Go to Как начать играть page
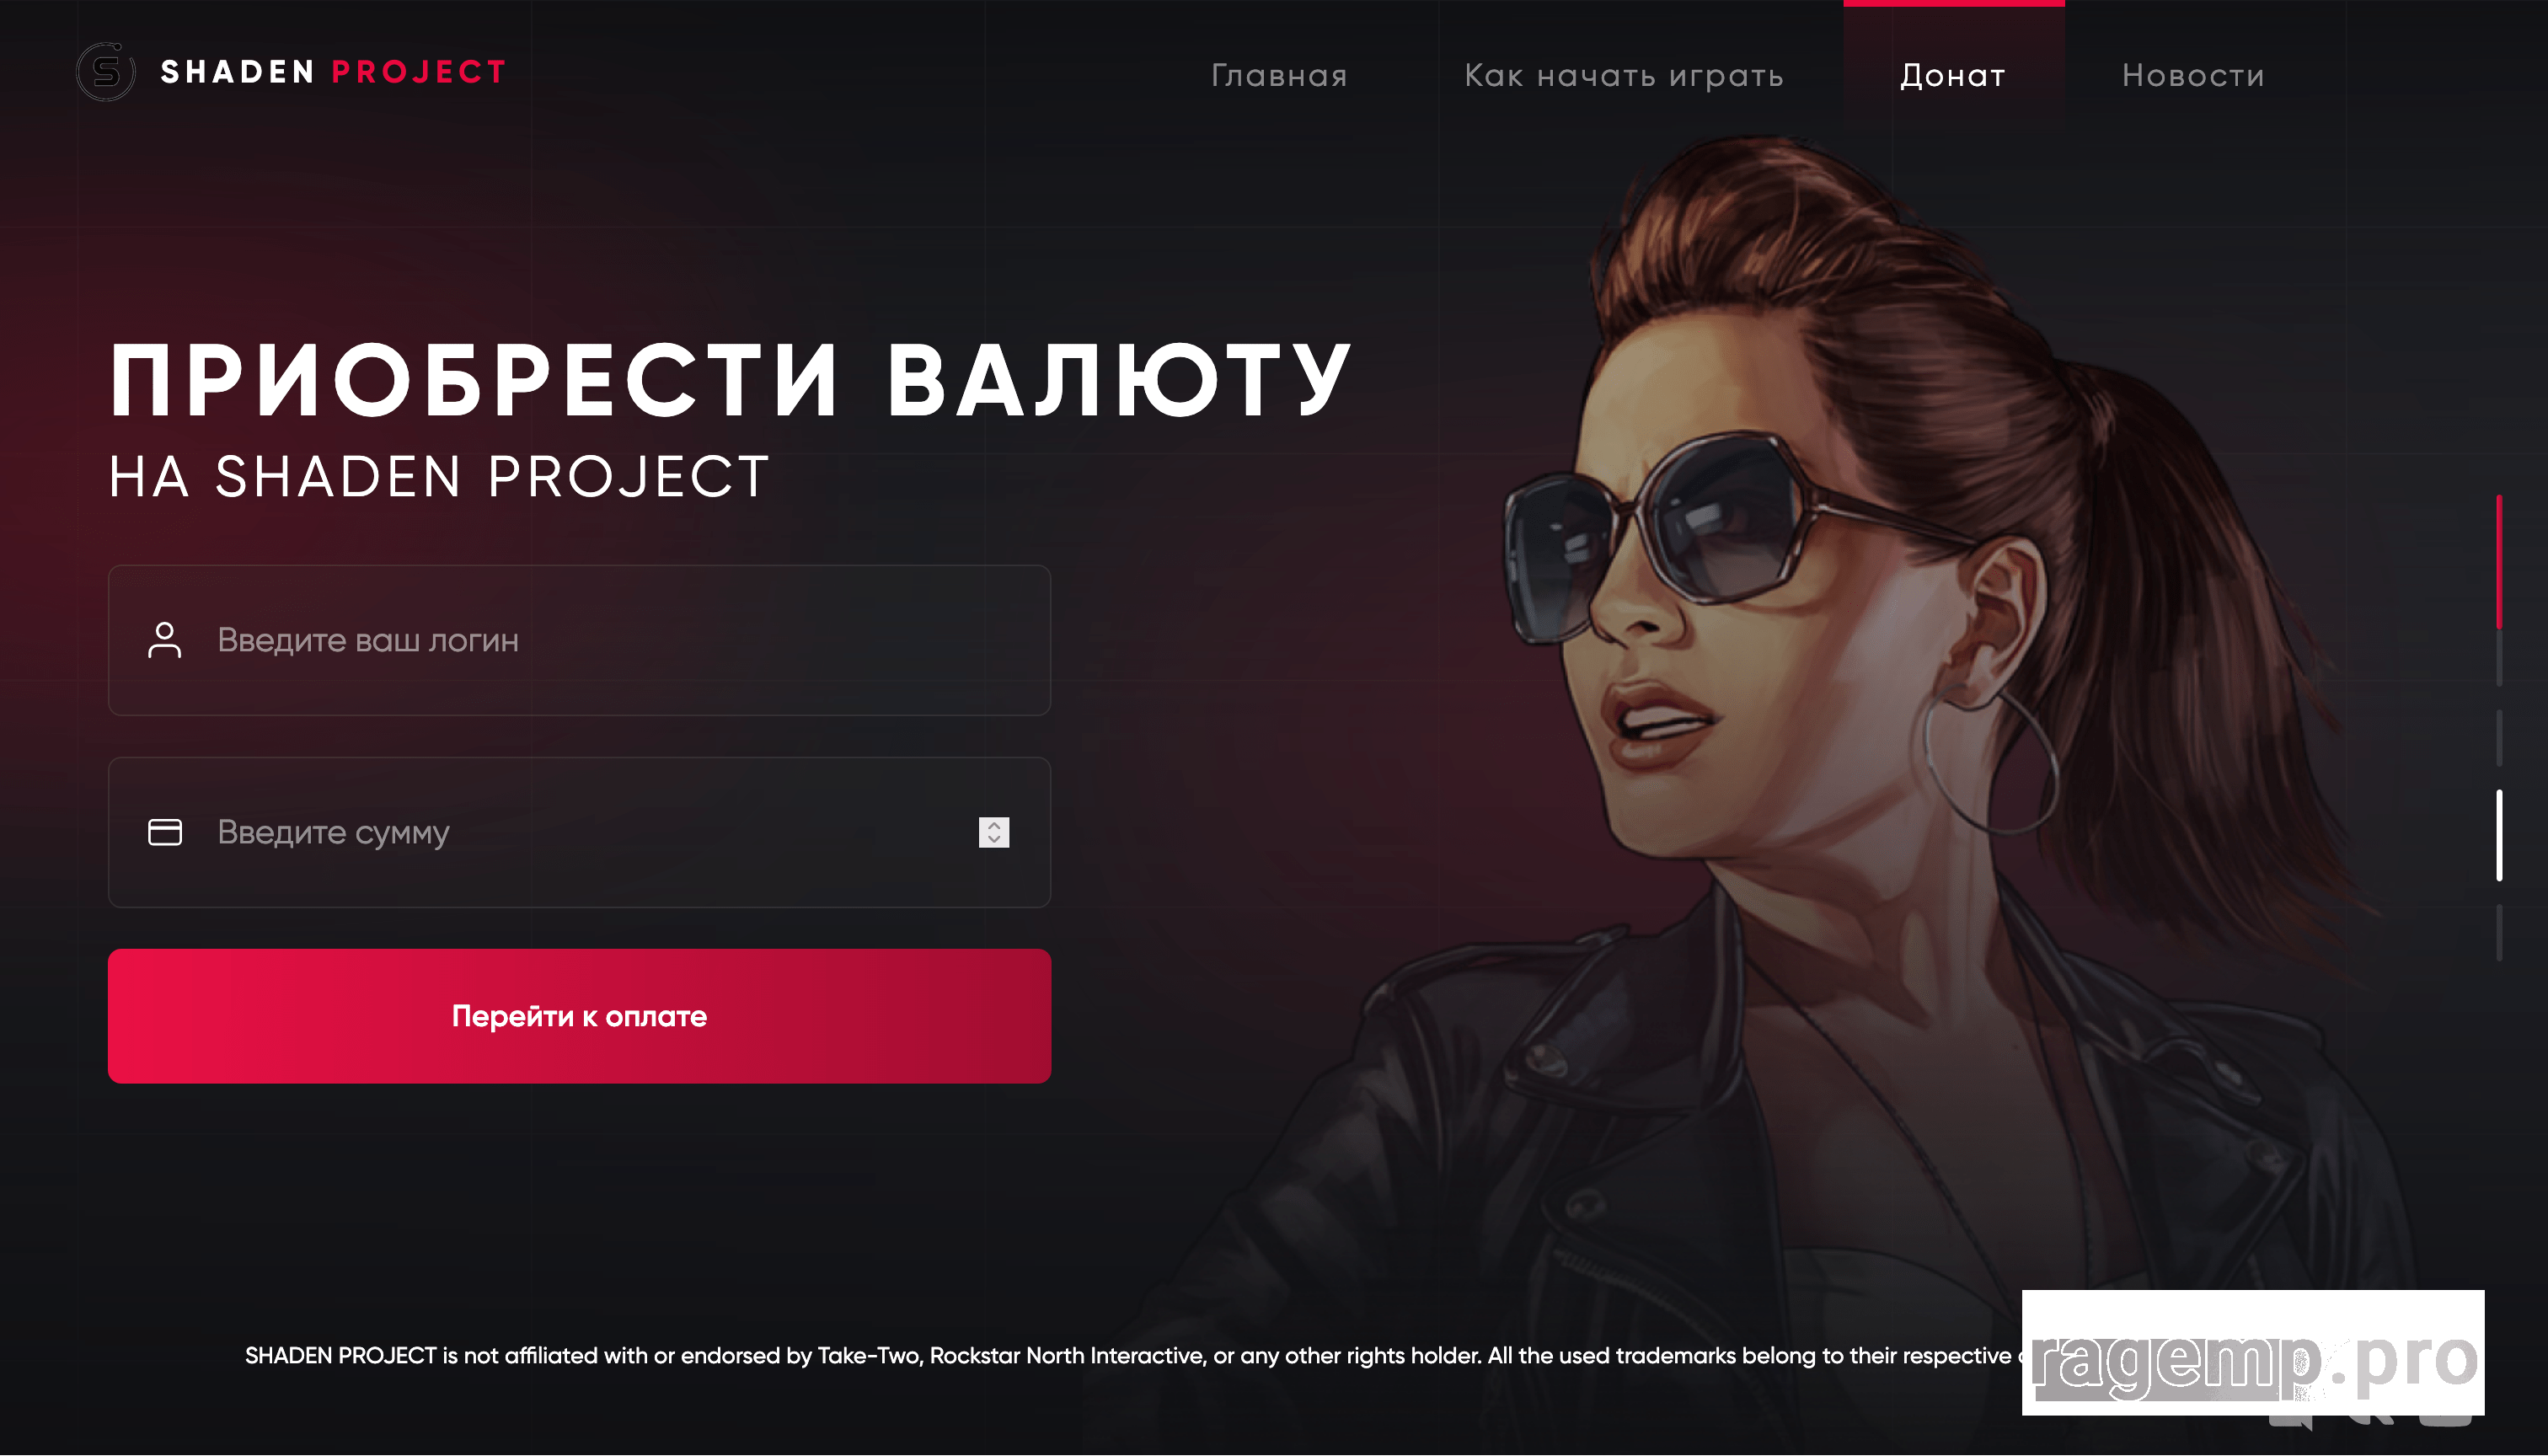The height and width of the screenshot is (1456, 2548). (1624, 75)
